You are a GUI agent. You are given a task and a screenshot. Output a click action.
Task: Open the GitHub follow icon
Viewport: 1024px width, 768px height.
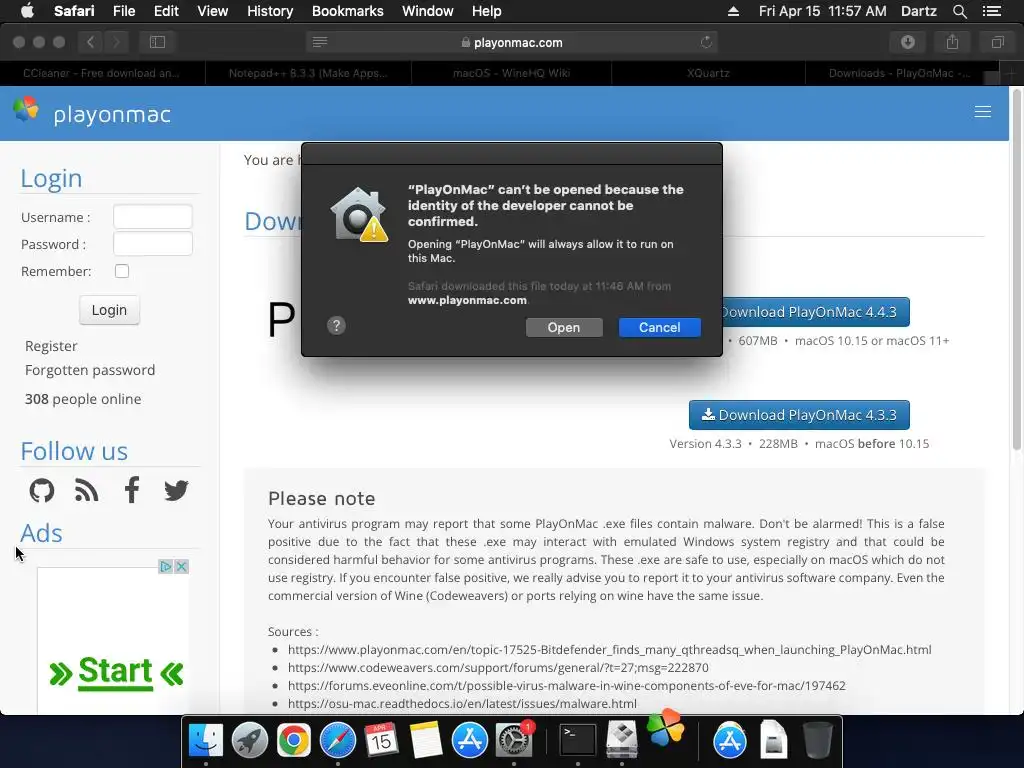pos(42,490)
